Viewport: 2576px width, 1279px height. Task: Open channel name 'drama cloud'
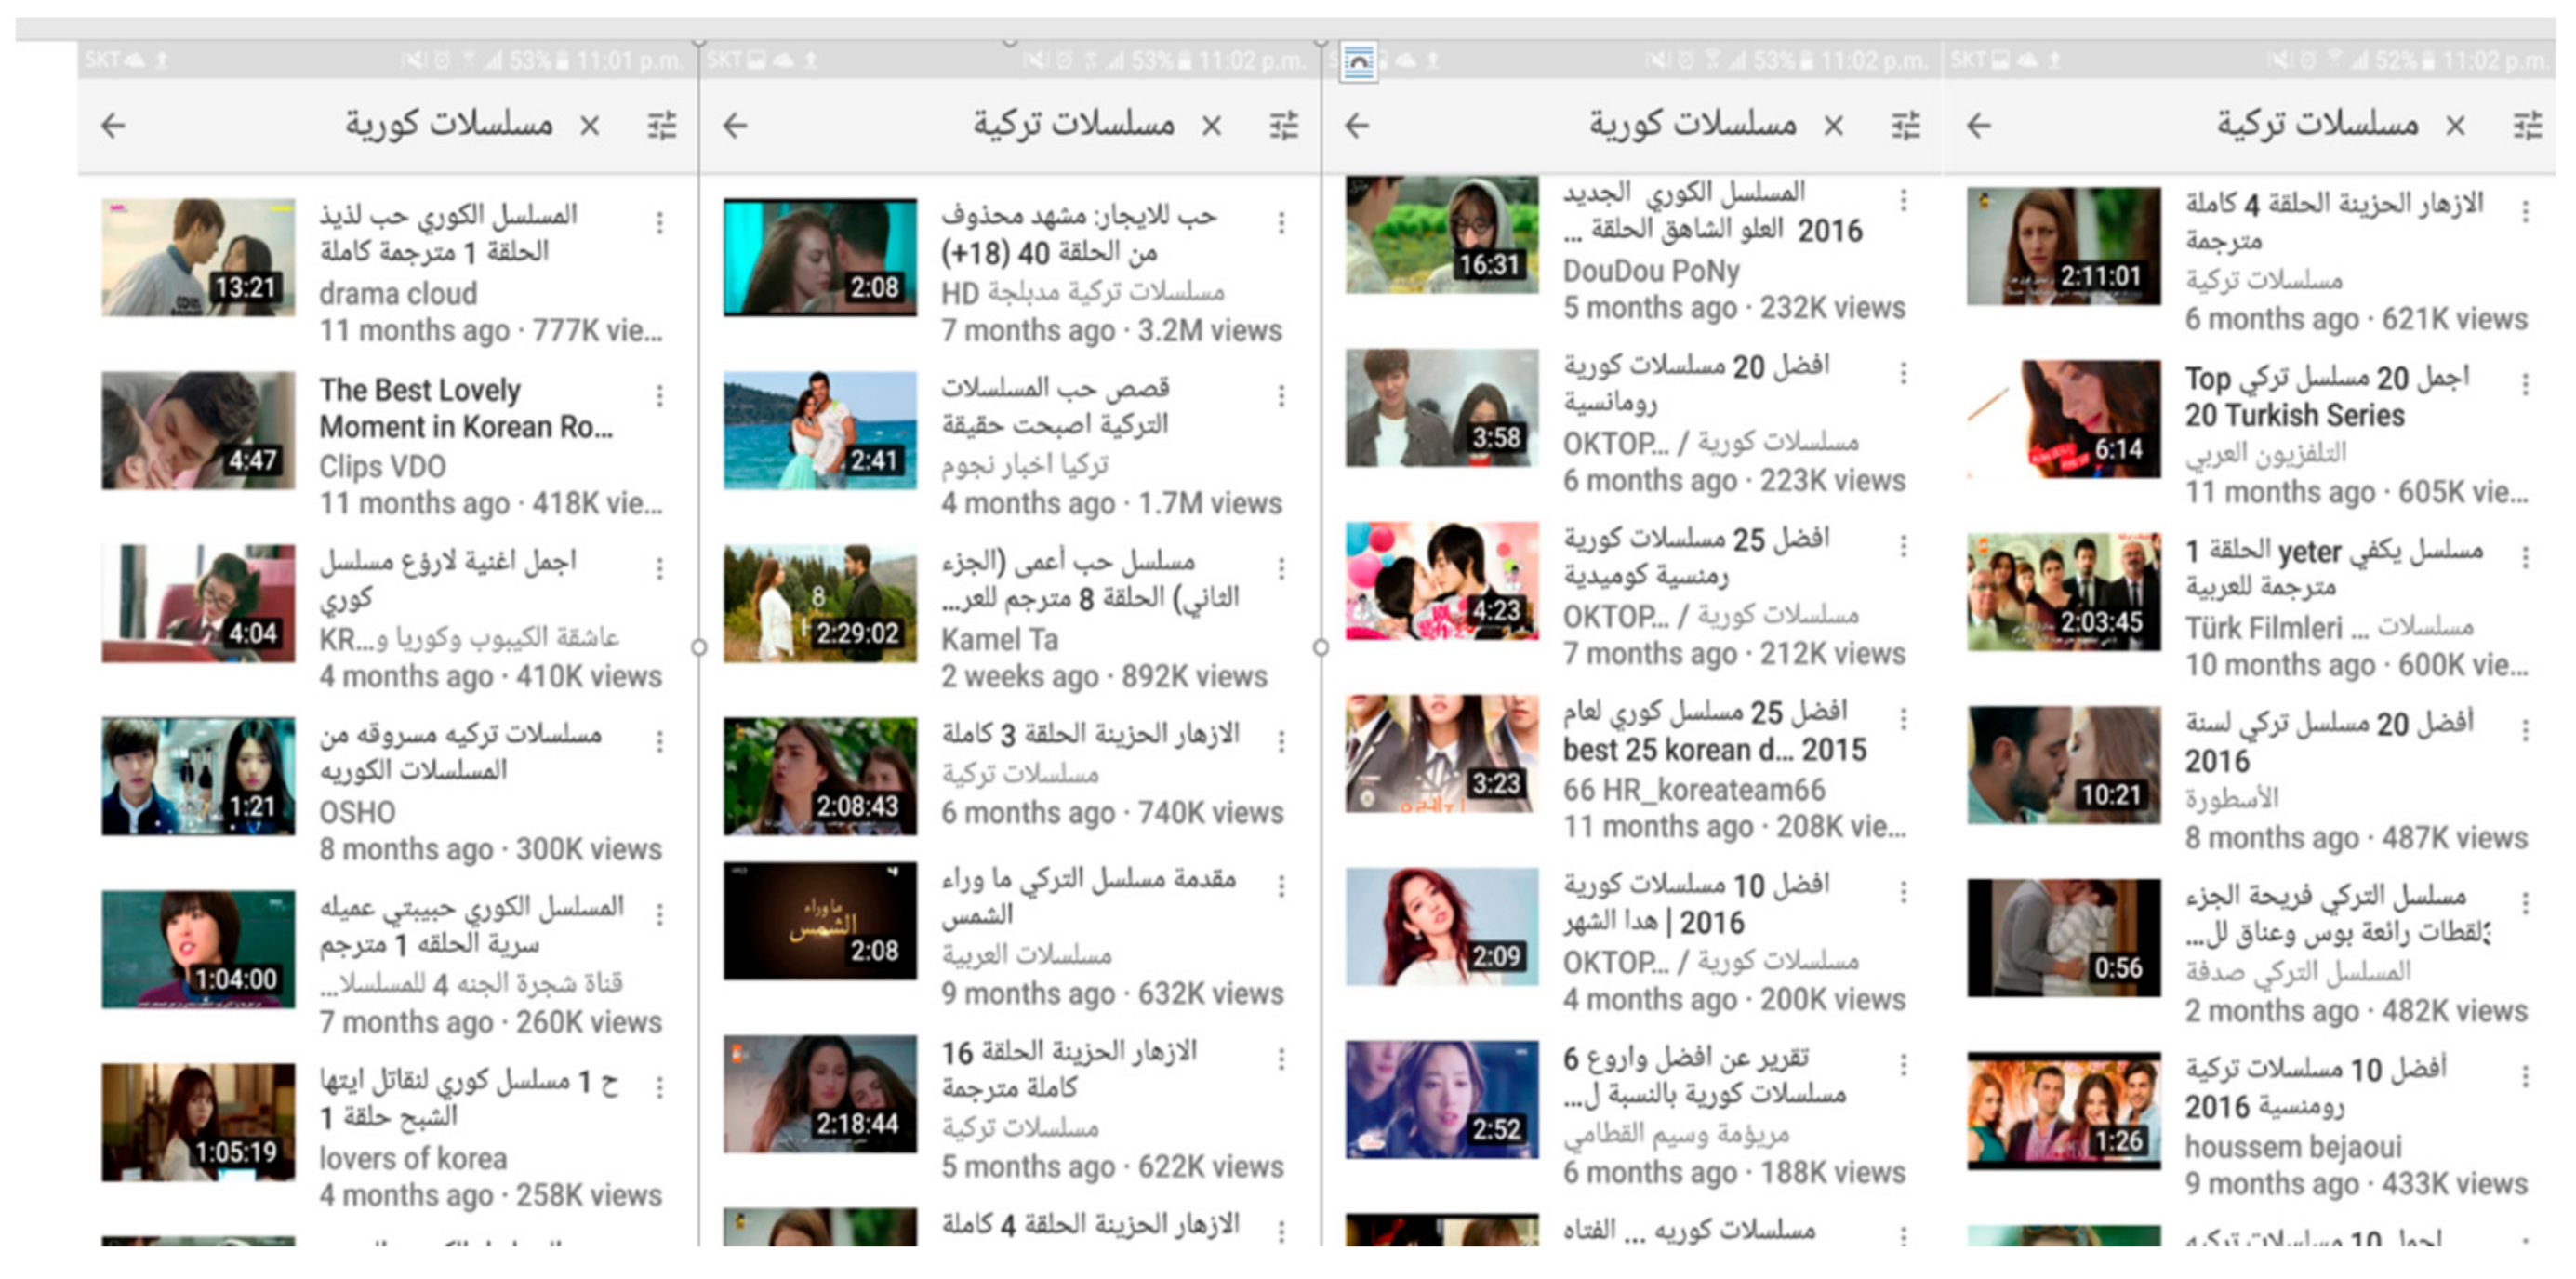[398, 294]
